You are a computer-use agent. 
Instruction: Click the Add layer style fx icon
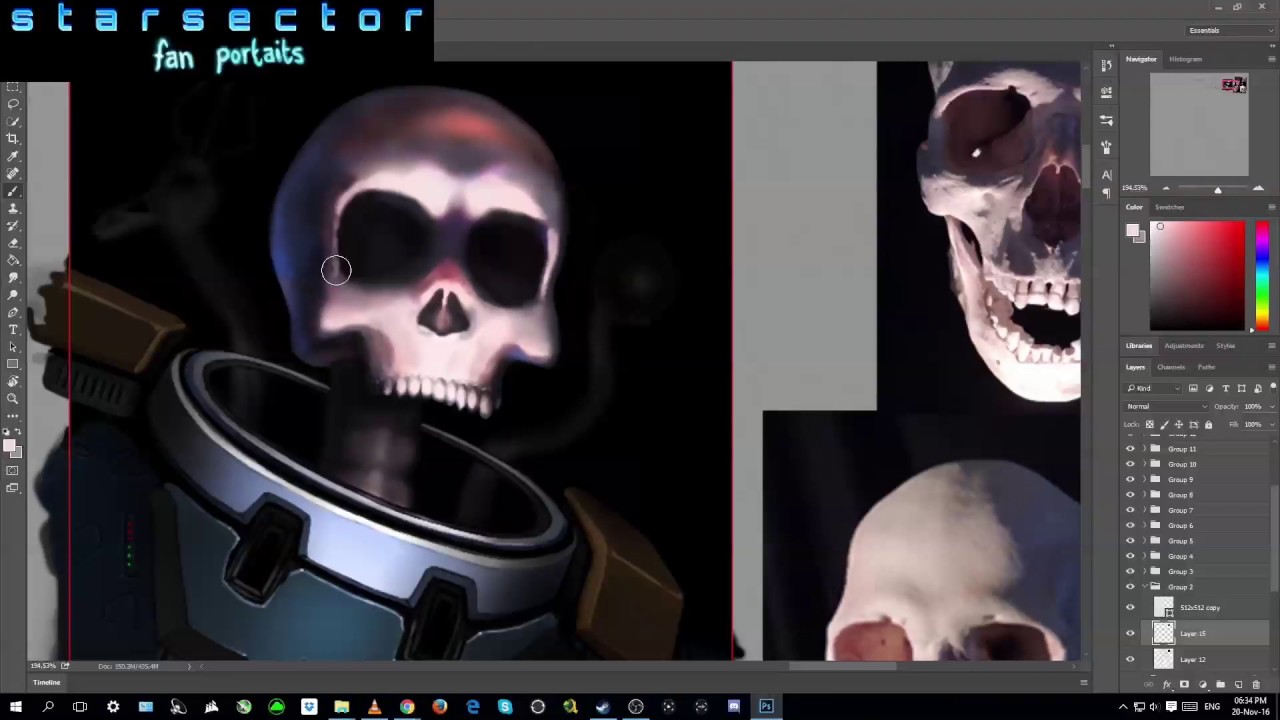click(1166, 685)
